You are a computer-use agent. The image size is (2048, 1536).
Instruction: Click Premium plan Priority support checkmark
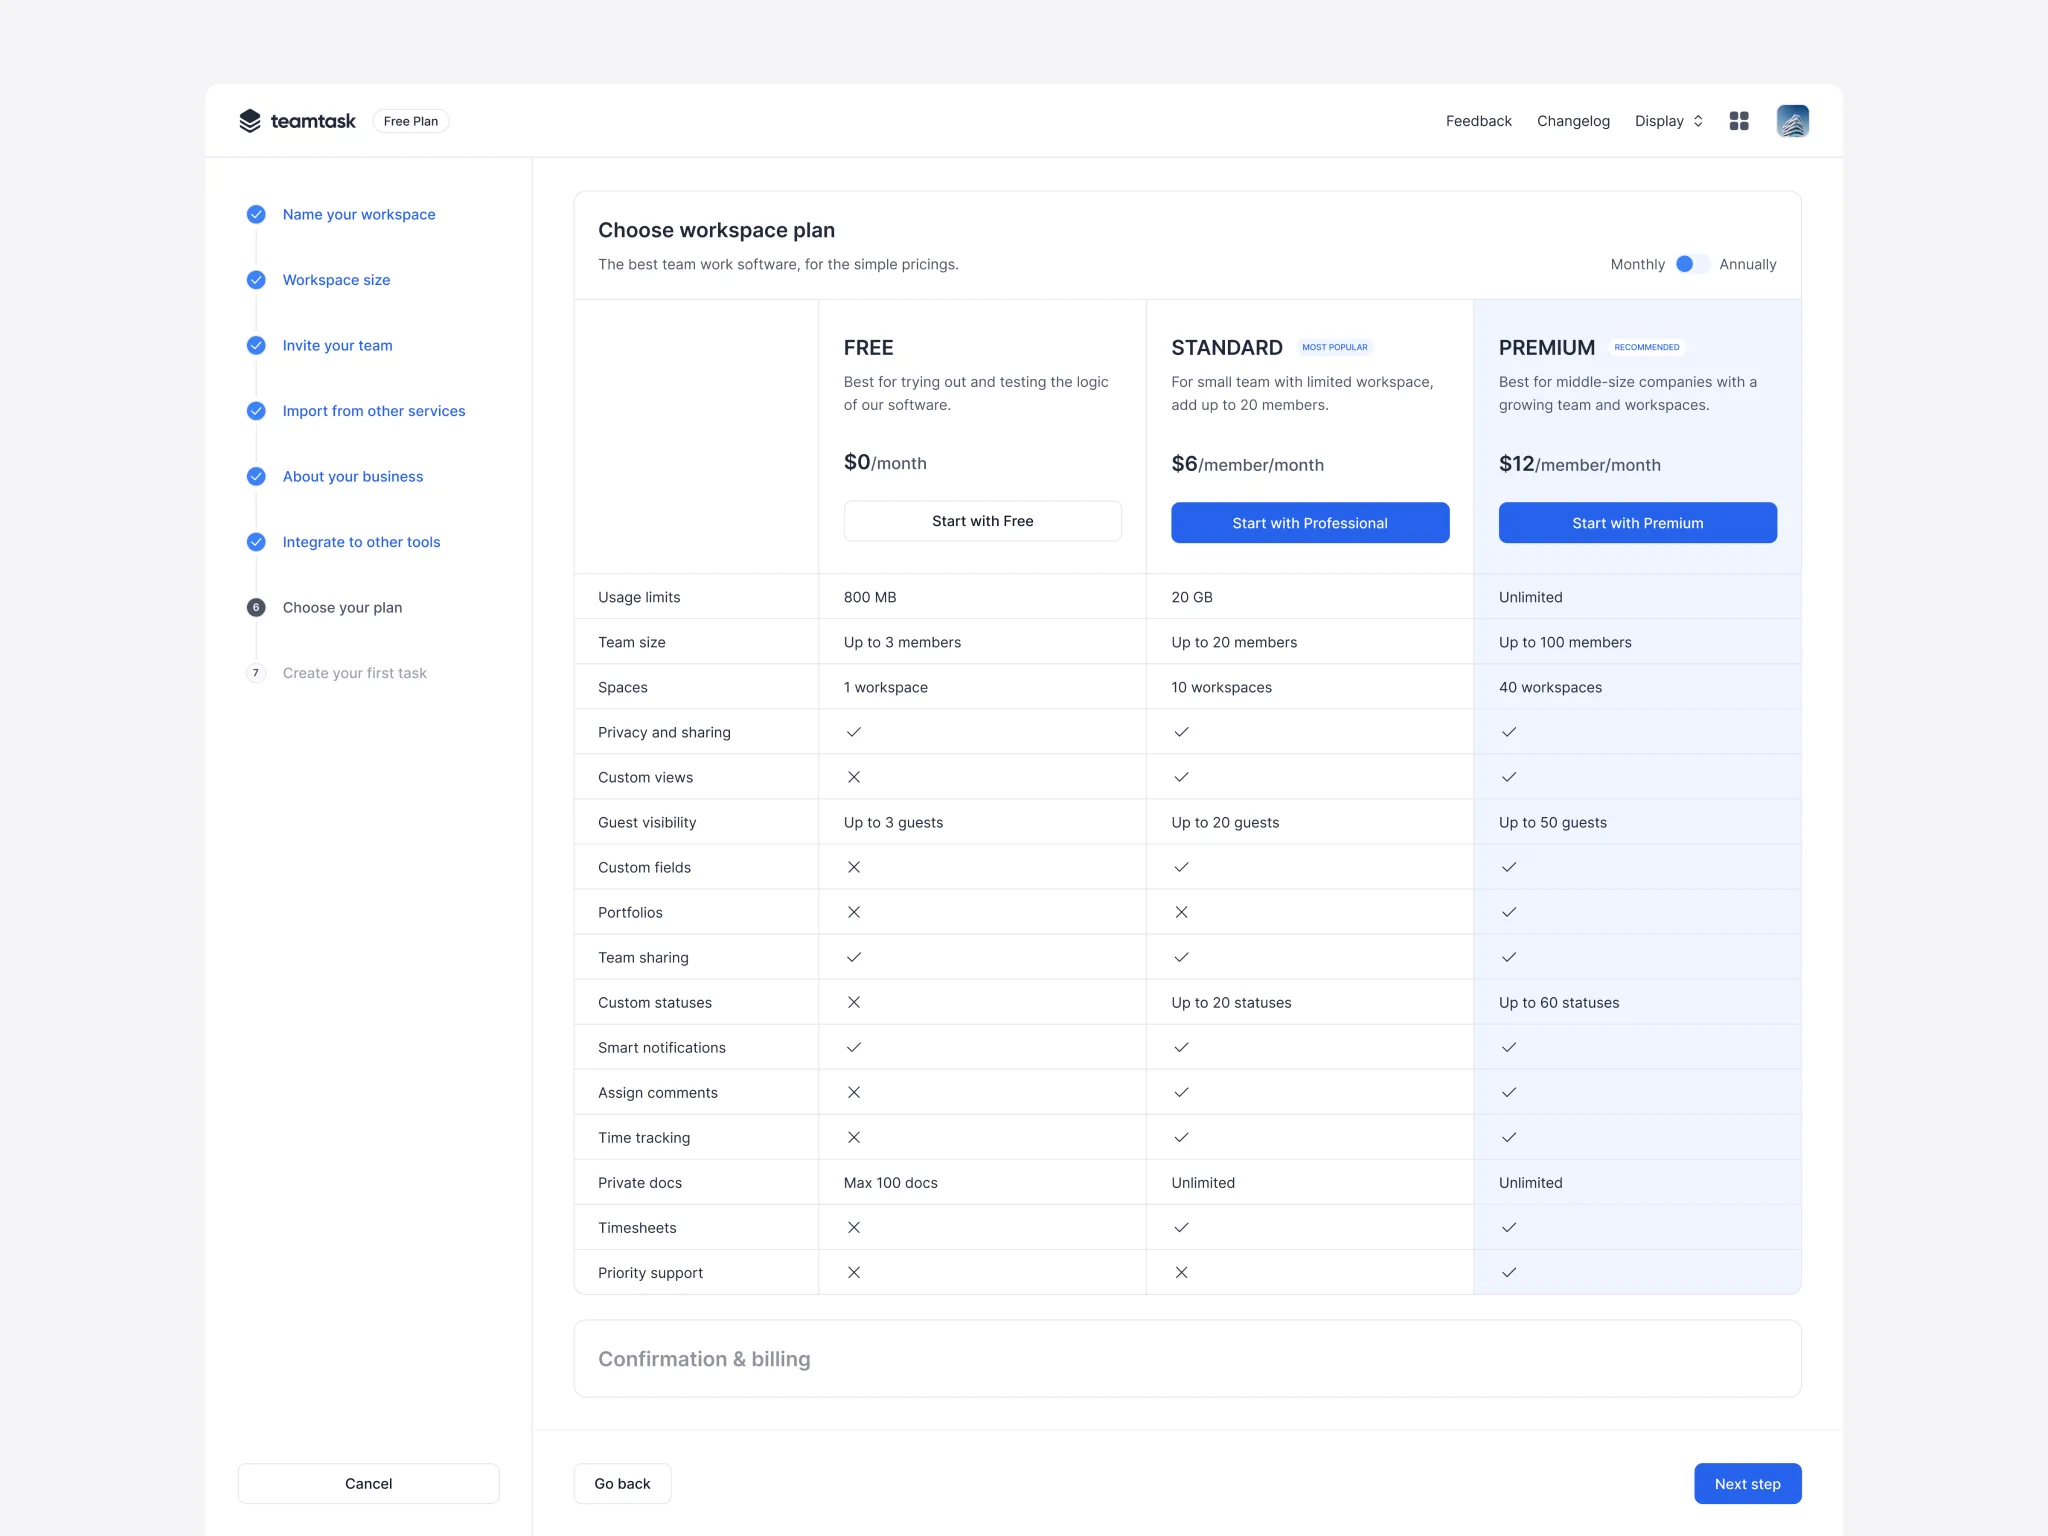[x=1509, y=1272]
